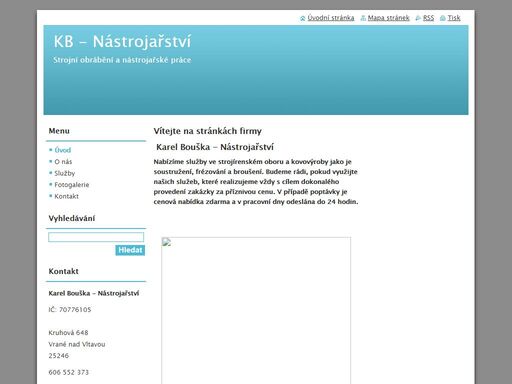The height and width of the screenshot is (384, 512).
Task: Click the phone number 606 552 373
Action: pos(69,372)
